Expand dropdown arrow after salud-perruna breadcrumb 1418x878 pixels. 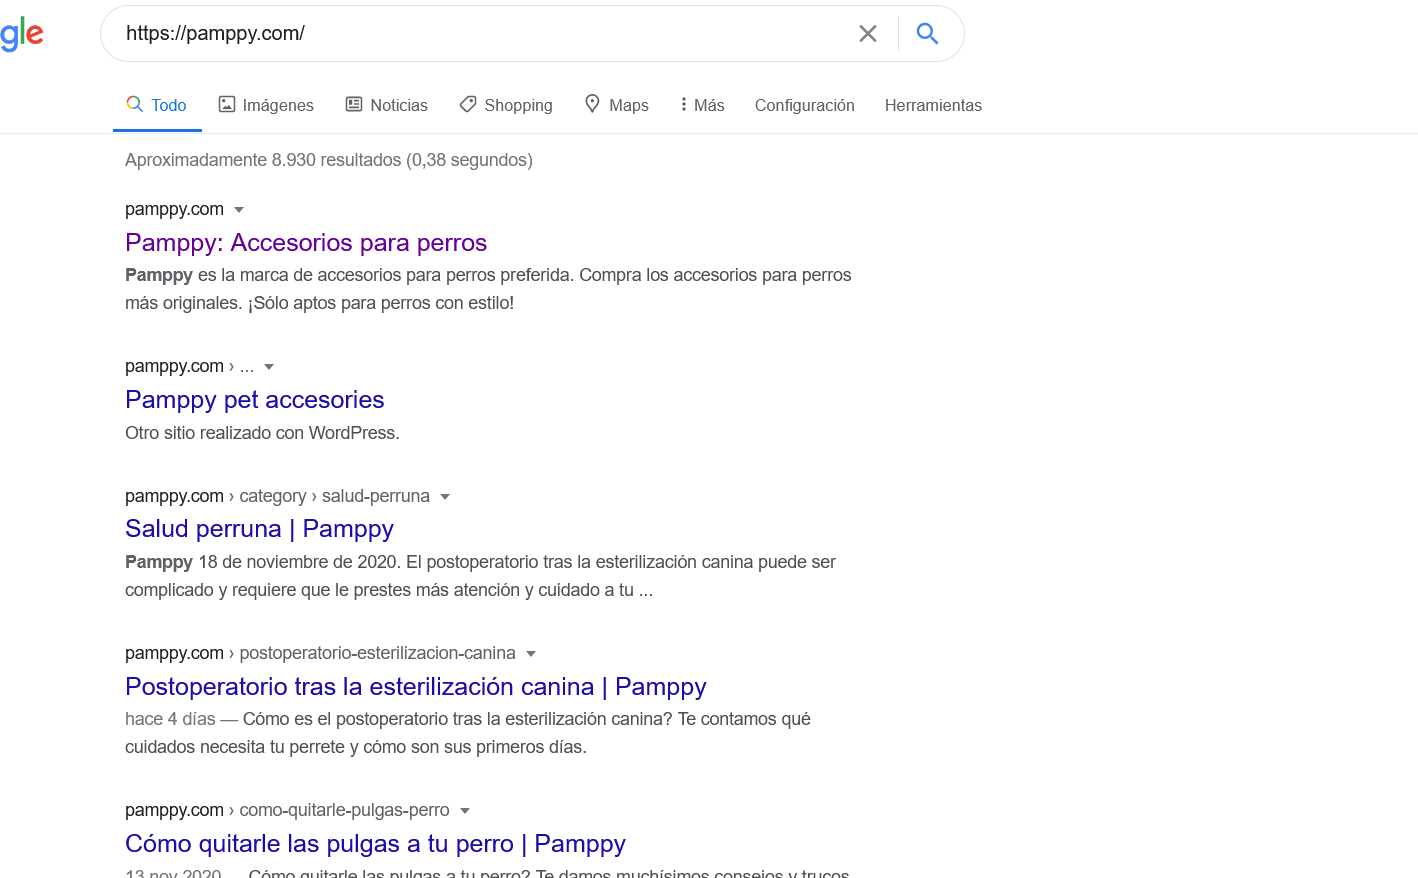click(445, 497)
